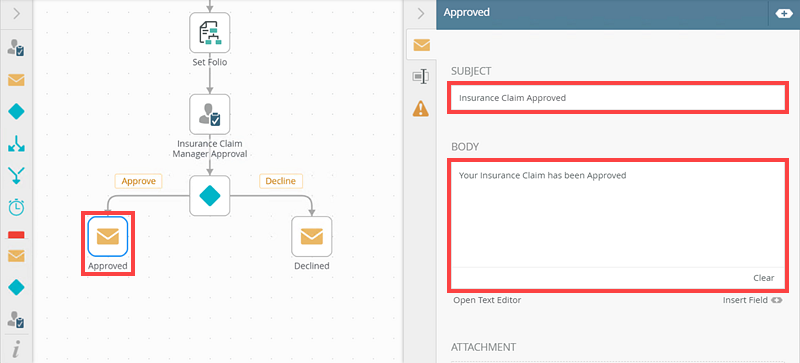
Task: Click Insert Field below the Body
Action: (x=752, y=300)
